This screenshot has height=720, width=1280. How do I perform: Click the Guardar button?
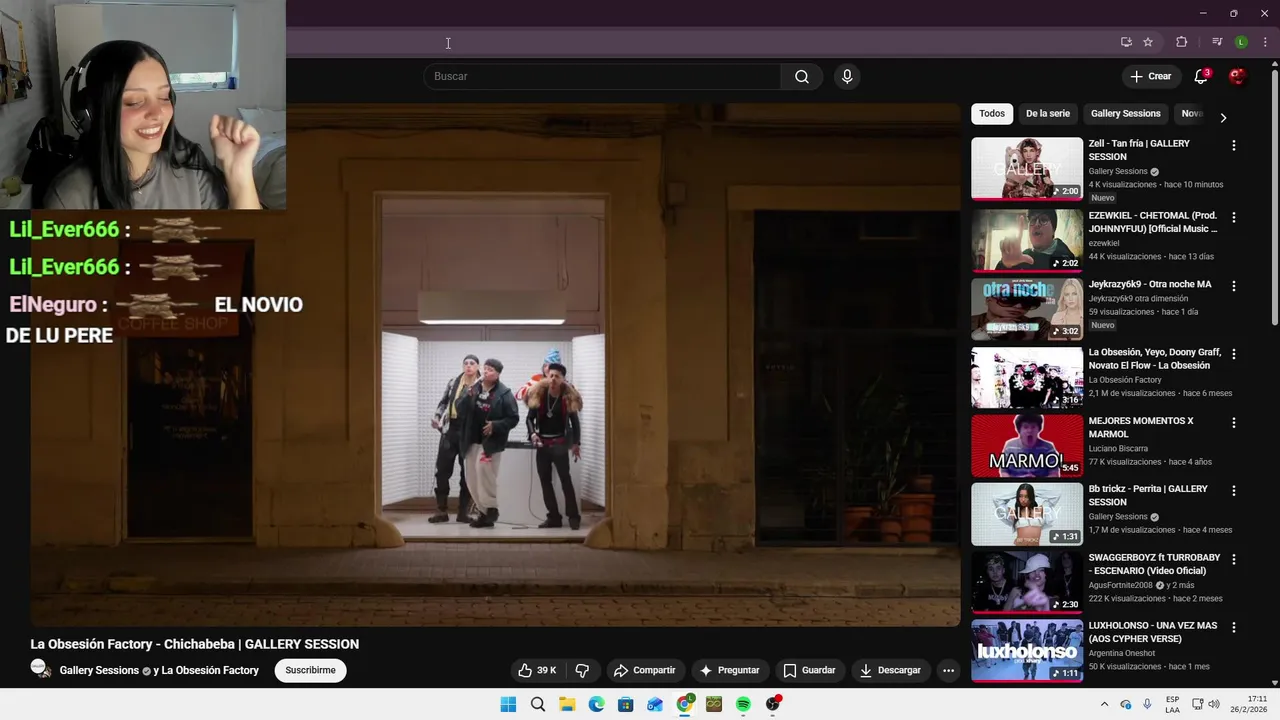point(809,670)
